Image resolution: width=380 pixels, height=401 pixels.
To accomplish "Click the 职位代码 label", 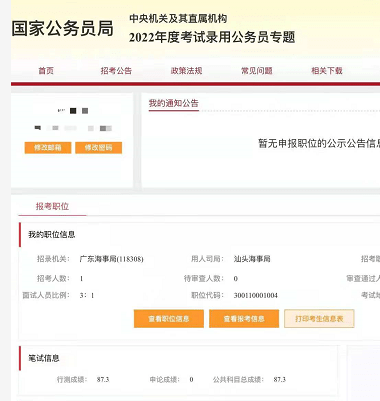I will coord(207,295).
